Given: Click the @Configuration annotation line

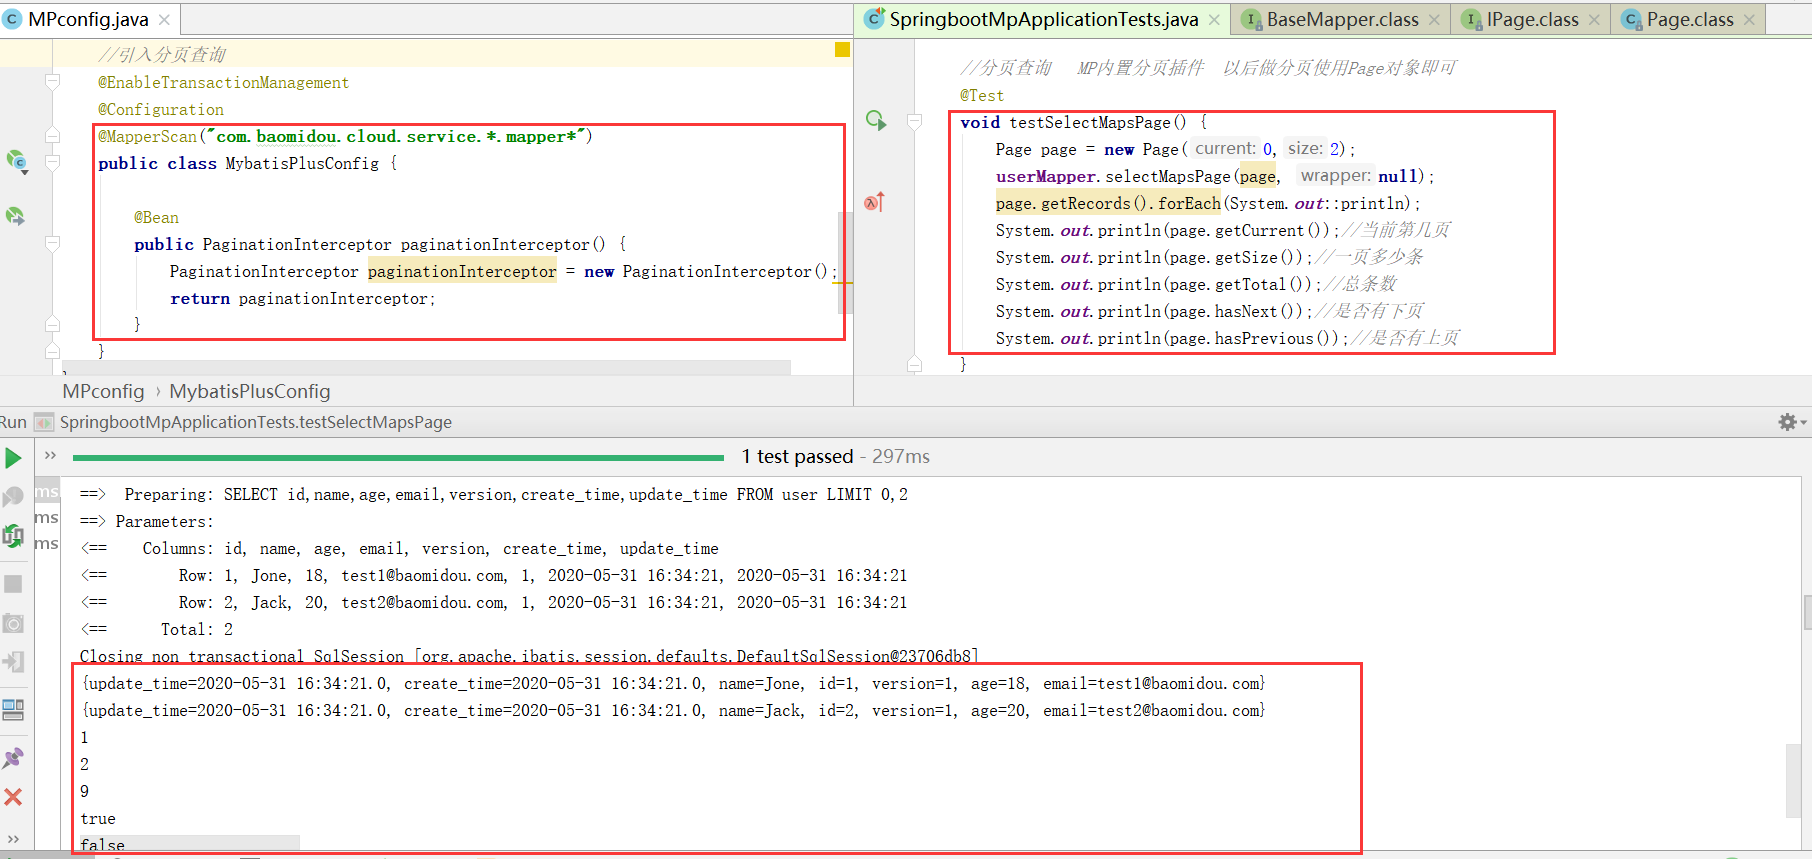Looking at the screenshot, I should click(x=161, y=109).
